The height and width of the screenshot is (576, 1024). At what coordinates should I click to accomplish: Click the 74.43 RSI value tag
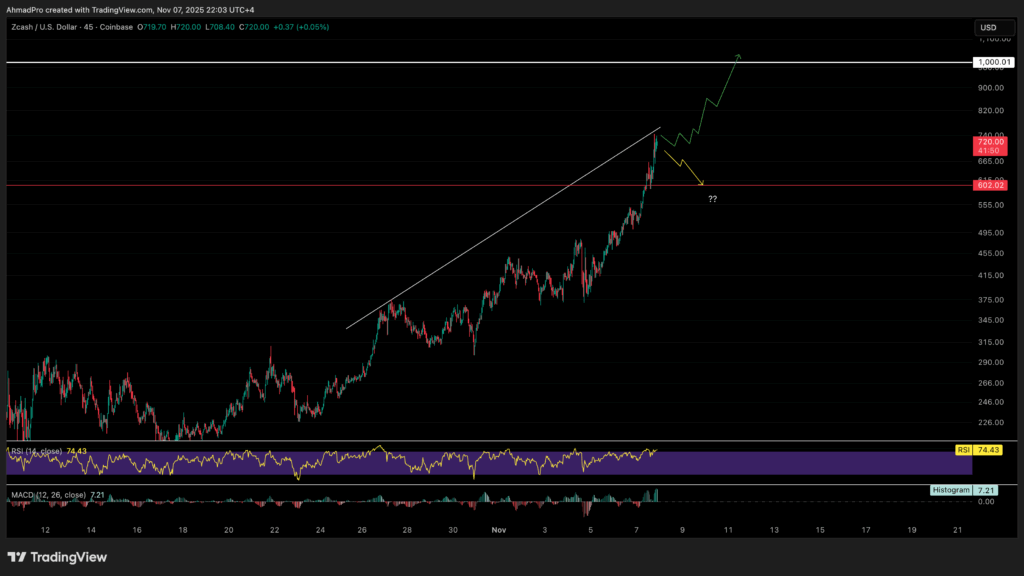988,451
